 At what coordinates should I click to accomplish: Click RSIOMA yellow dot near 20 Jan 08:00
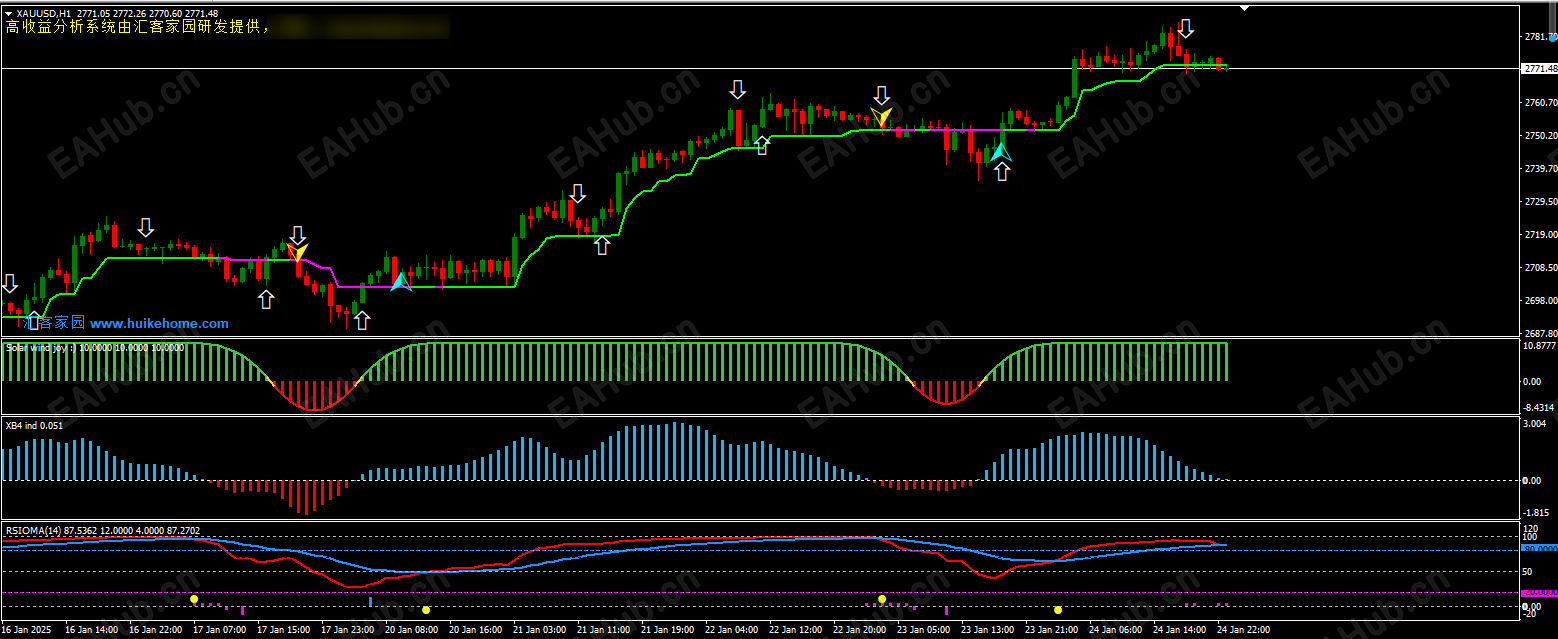click(426, 609)
